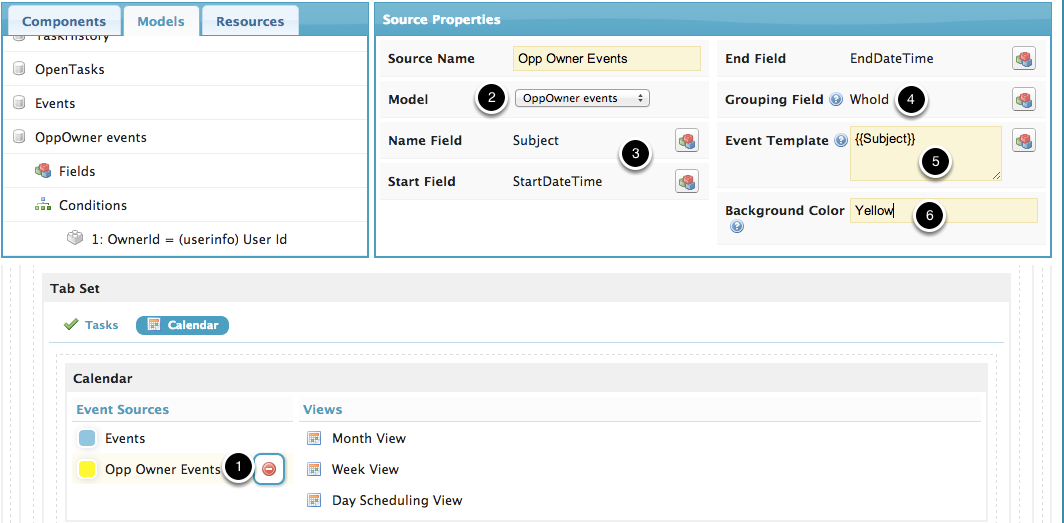Open the Model dropdown showing OppOwner events
Image resolution: width=1064 pixels, height=523 pixels.
point(582,99)
